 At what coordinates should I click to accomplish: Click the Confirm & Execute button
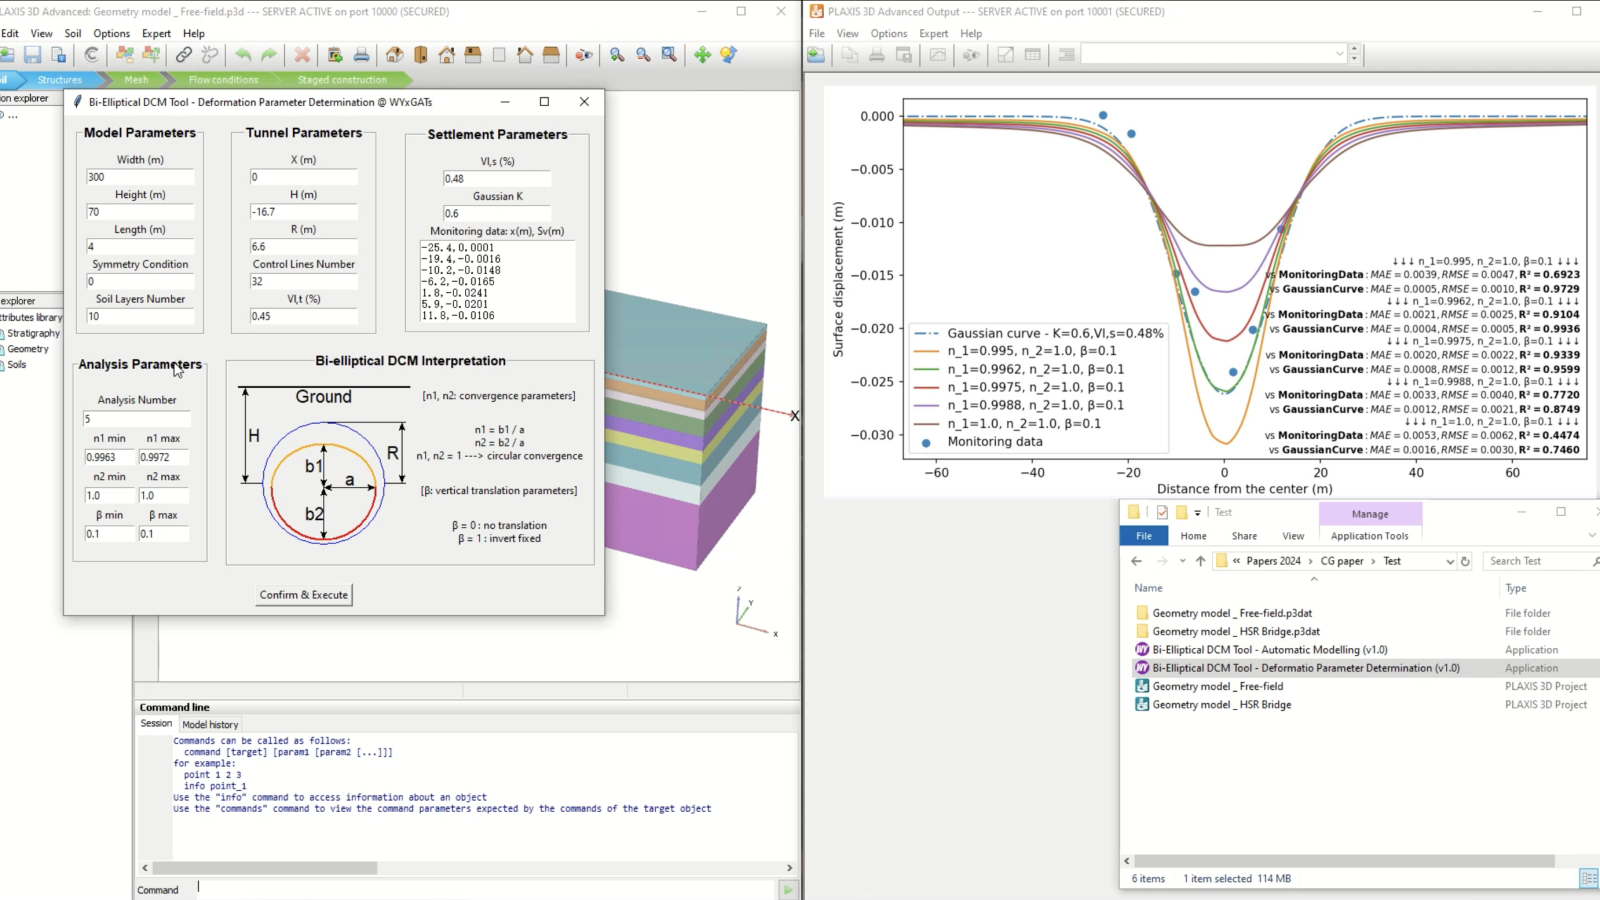click(304, 595)
